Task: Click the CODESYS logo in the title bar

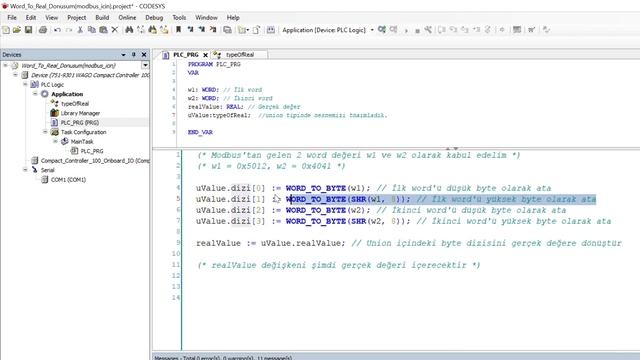Action: pyautogui.click(x=5, y=6)
